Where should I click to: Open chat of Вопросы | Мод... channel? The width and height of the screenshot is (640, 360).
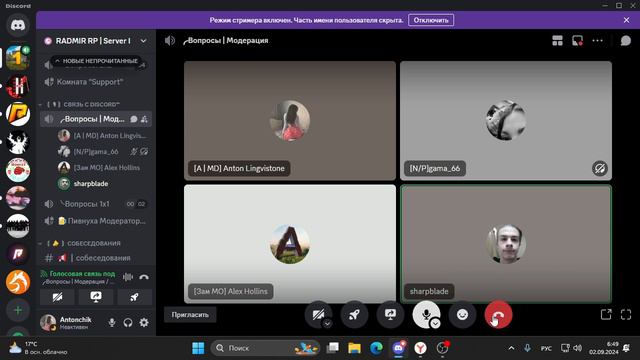pos(133,119)
